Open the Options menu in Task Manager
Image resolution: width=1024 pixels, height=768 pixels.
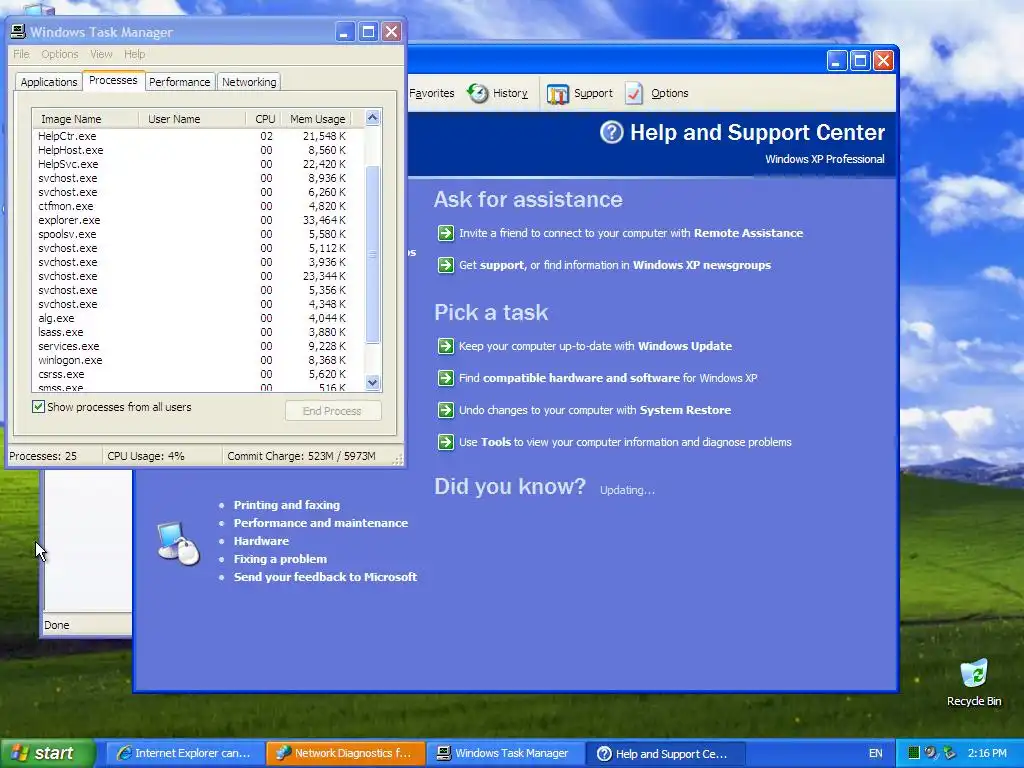pos(59,54)
